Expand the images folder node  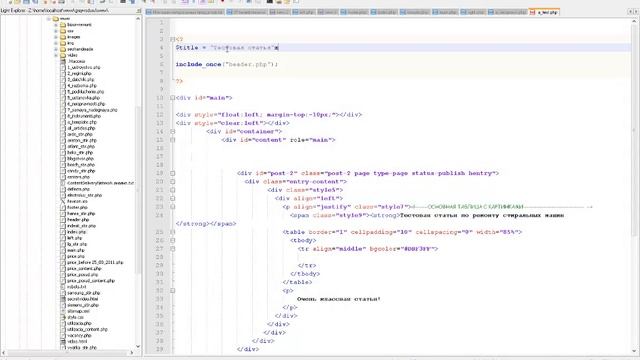pos(56,37)
